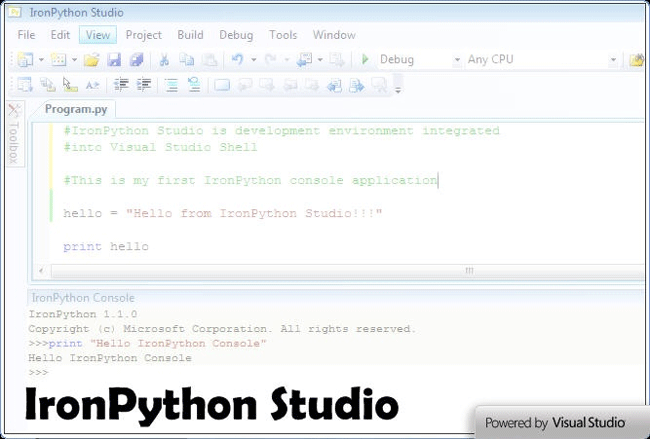
Task: Click the hello string assignment line
Action: 222,213
